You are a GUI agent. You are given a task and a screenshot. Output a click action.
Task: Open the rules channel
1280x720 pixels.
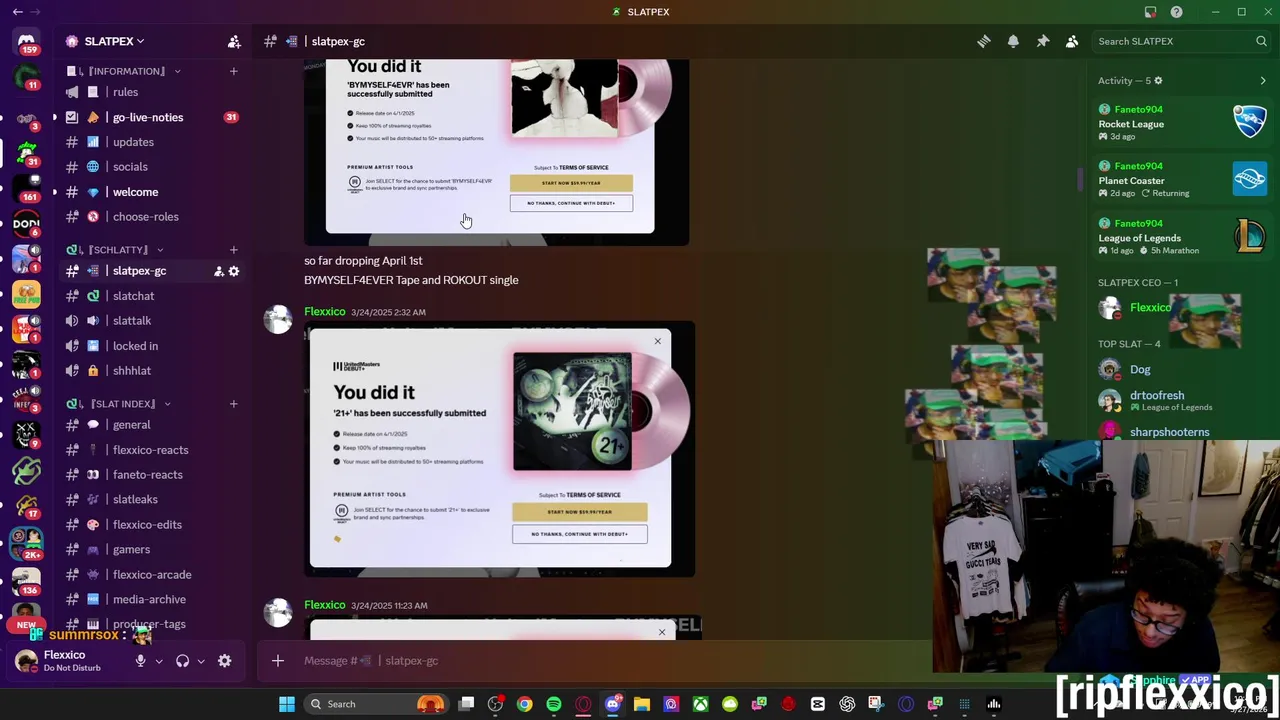pyautogui.click(x=152, y=92)
